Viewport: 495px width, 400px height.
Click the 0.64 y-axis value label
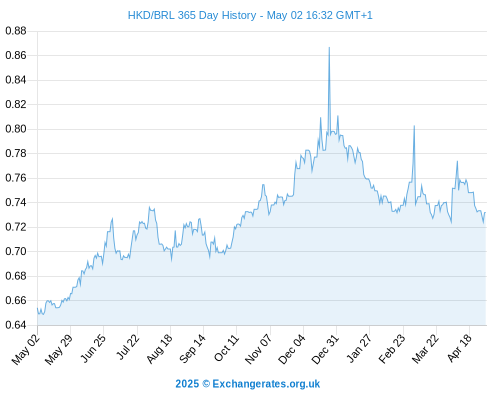(16, 325)
